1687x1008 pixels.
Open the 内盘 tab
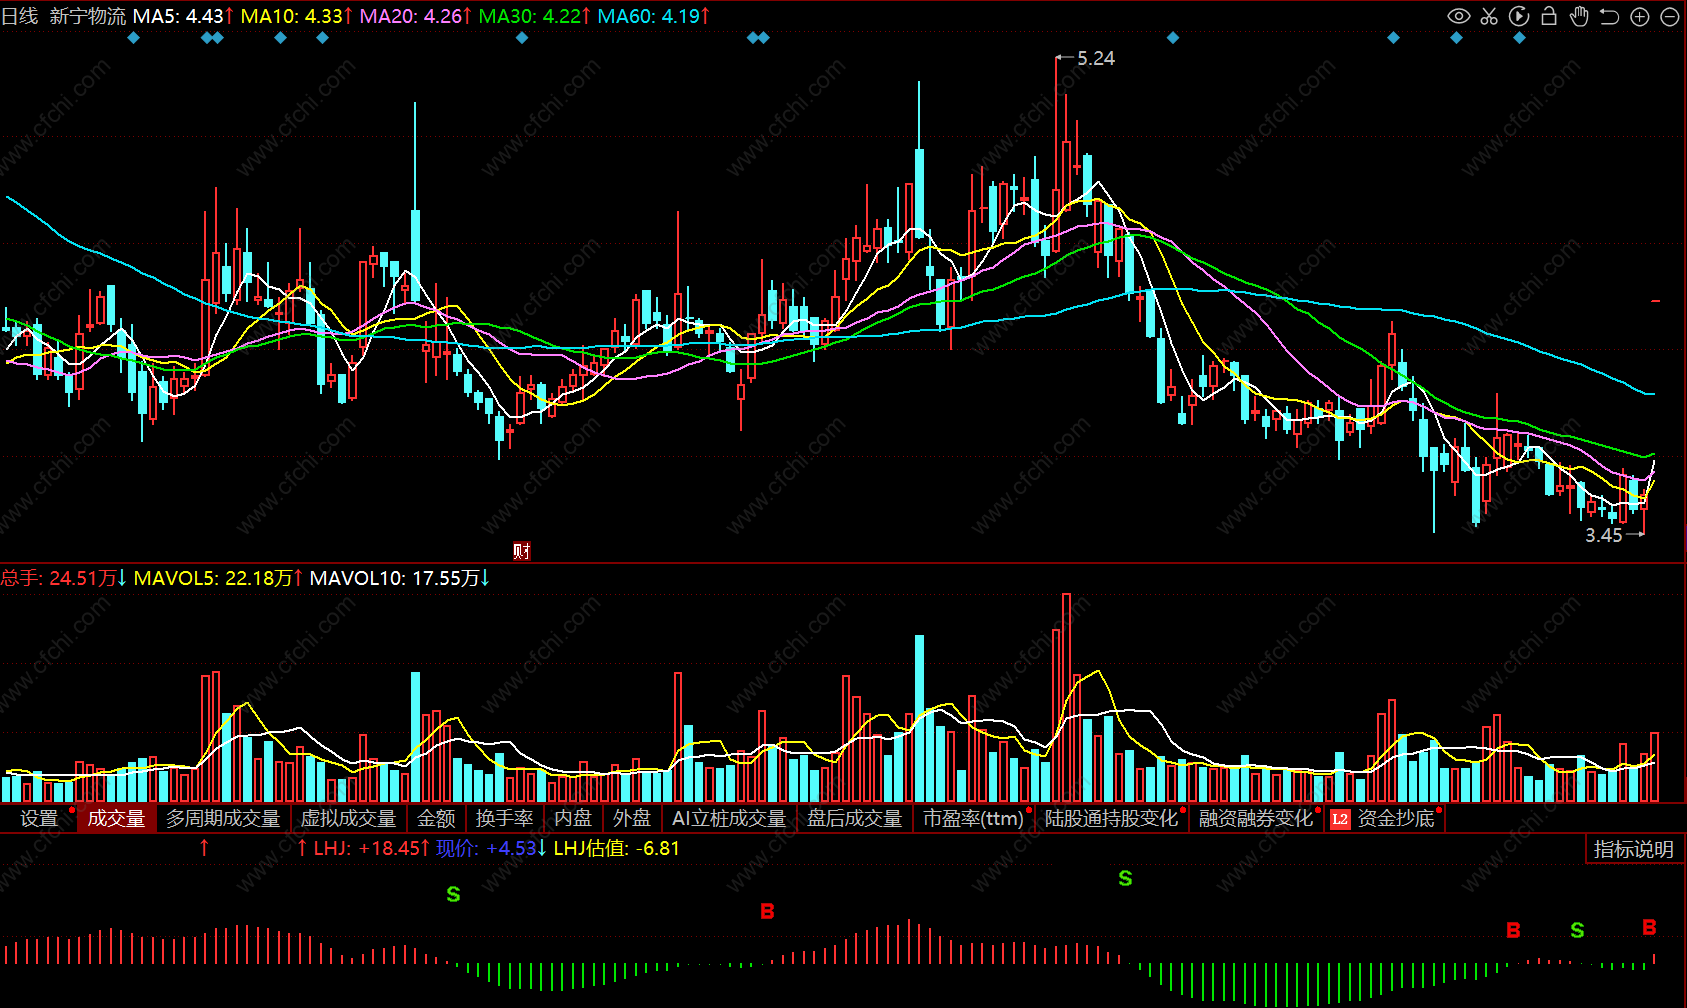(x=573, y=818)
